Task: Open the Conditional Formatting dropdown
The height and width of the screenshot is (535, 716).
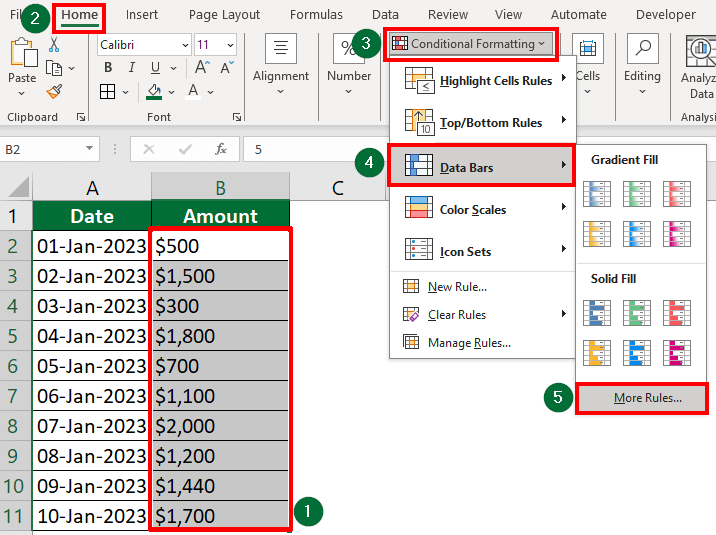Action: click(x=469, y=44)
